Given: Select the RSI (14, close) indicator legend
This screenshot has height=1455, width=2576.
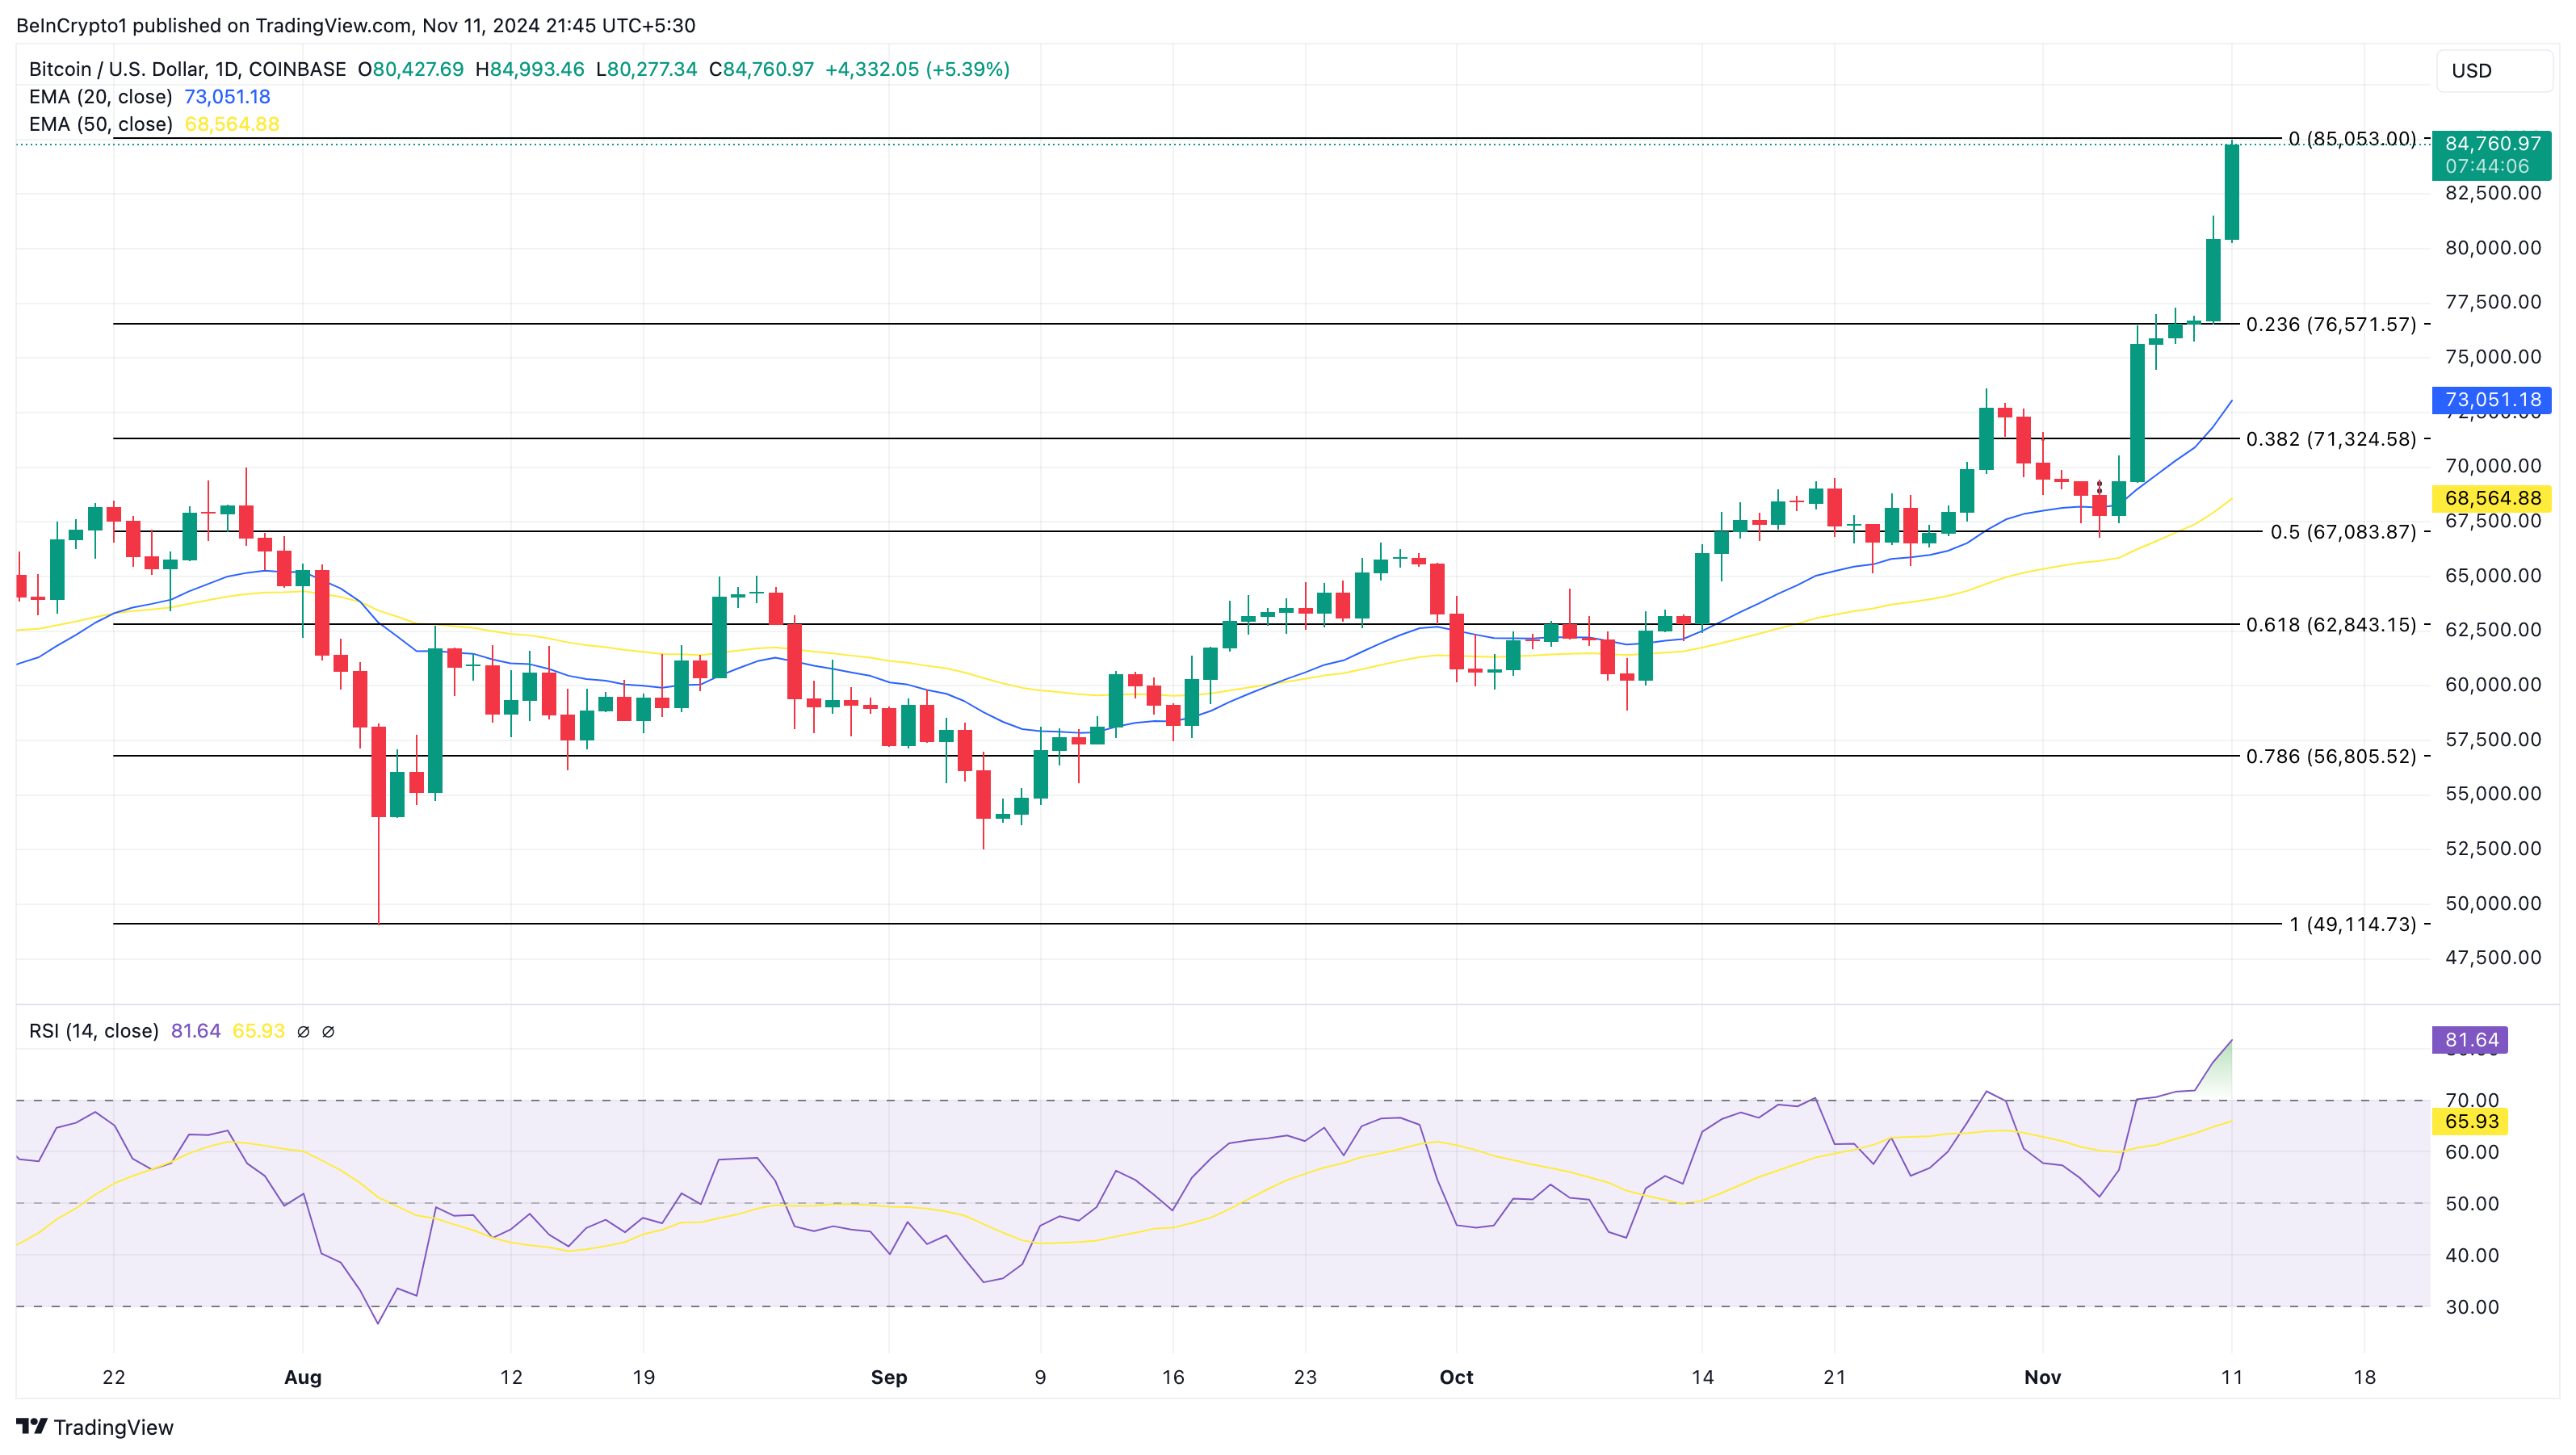Looking at the screenshot, I should pos(94,1031).
